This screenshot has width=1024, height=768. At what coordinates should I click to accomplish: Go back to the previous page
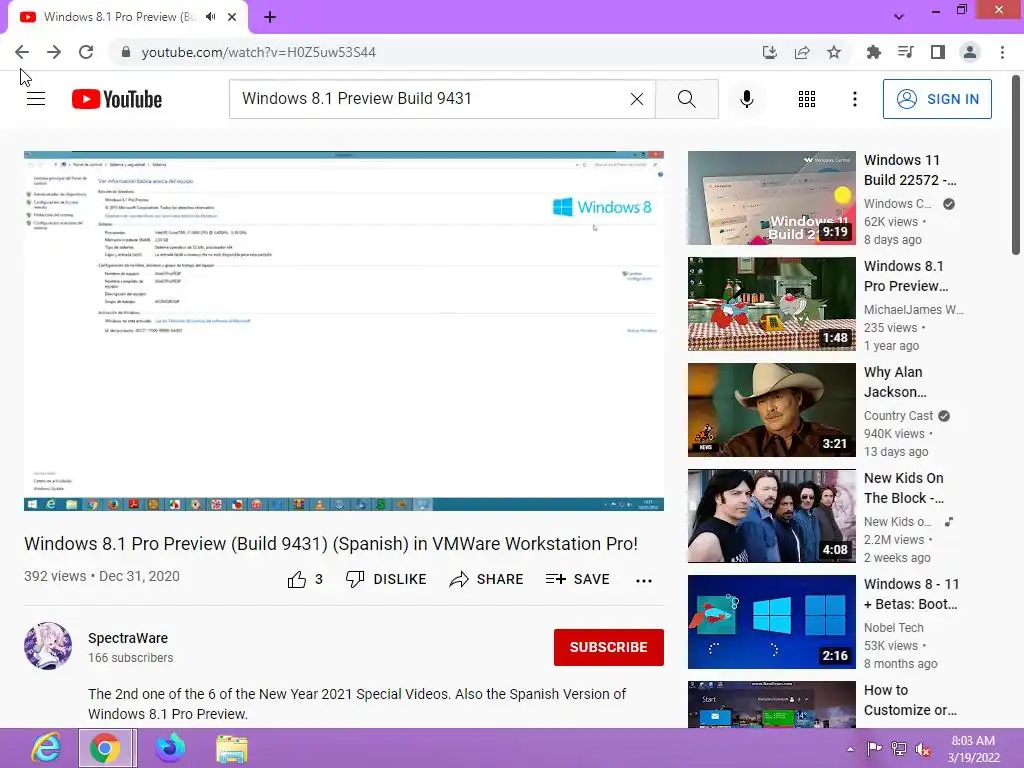click(x=22, y=52)
